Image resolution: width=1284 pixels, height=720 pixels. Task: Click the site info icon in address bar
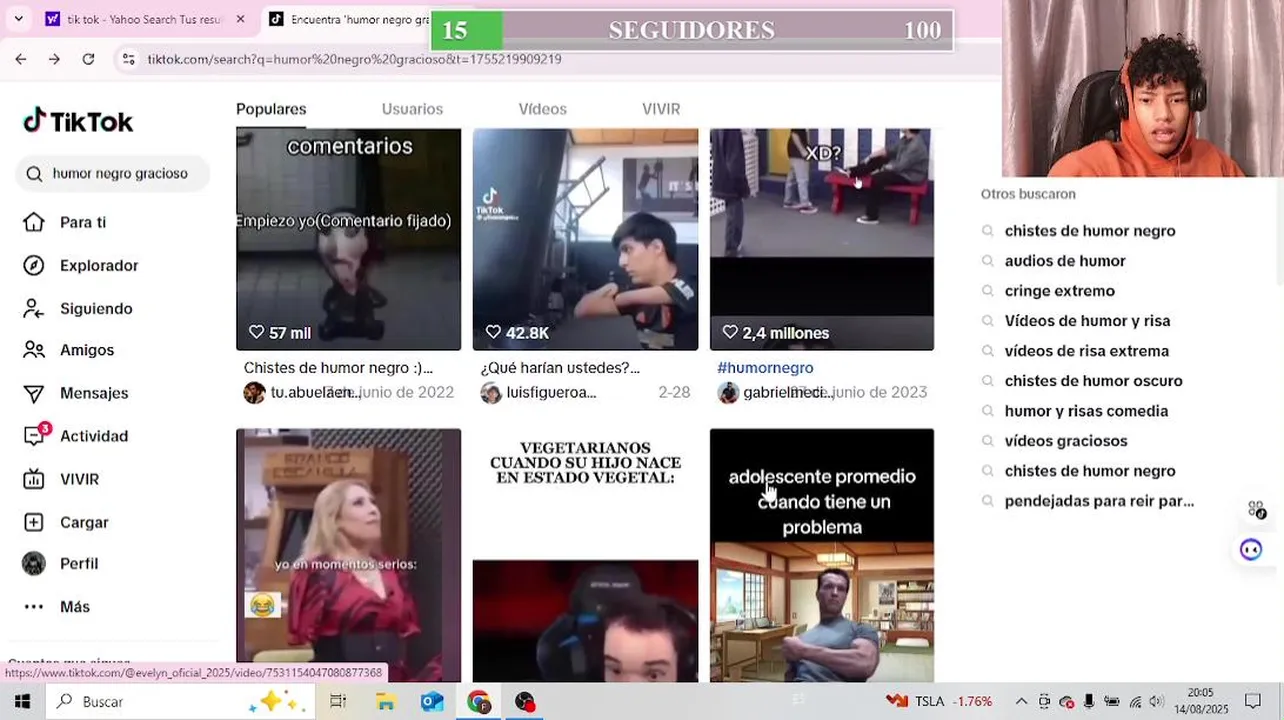pos(128,59)
